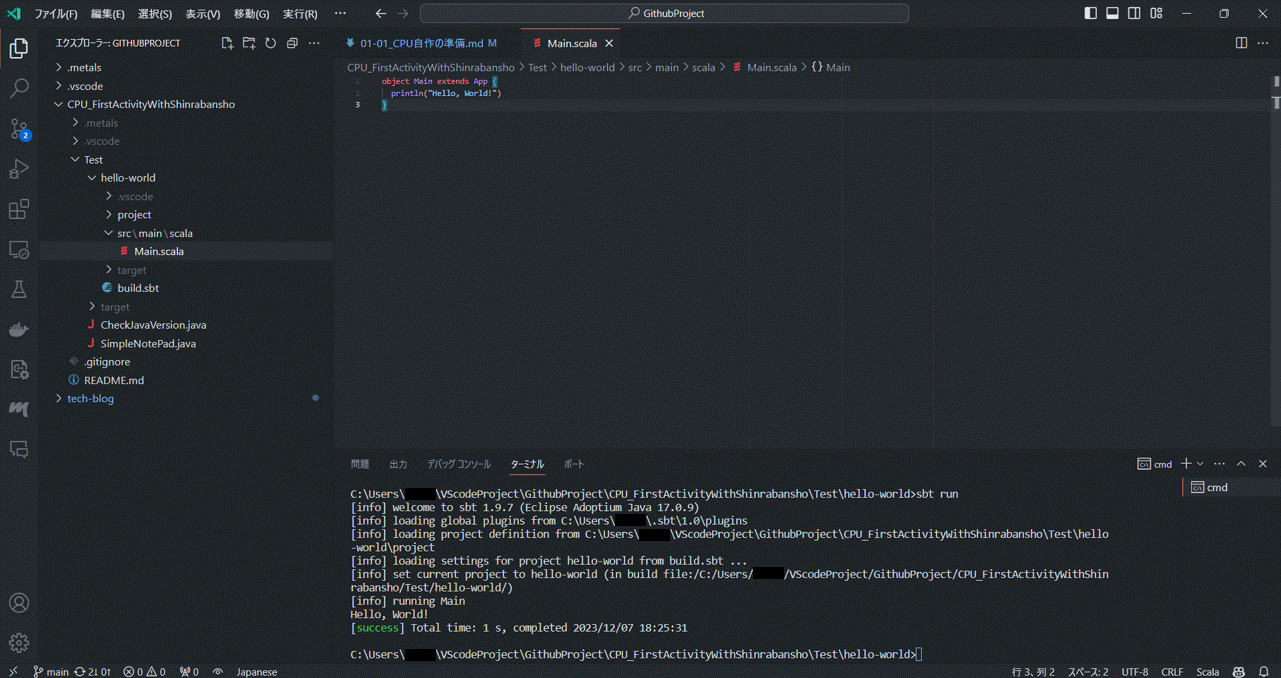Open Source Control view with badge
This screenshot has height=678, width=1281.
(19, 129)
